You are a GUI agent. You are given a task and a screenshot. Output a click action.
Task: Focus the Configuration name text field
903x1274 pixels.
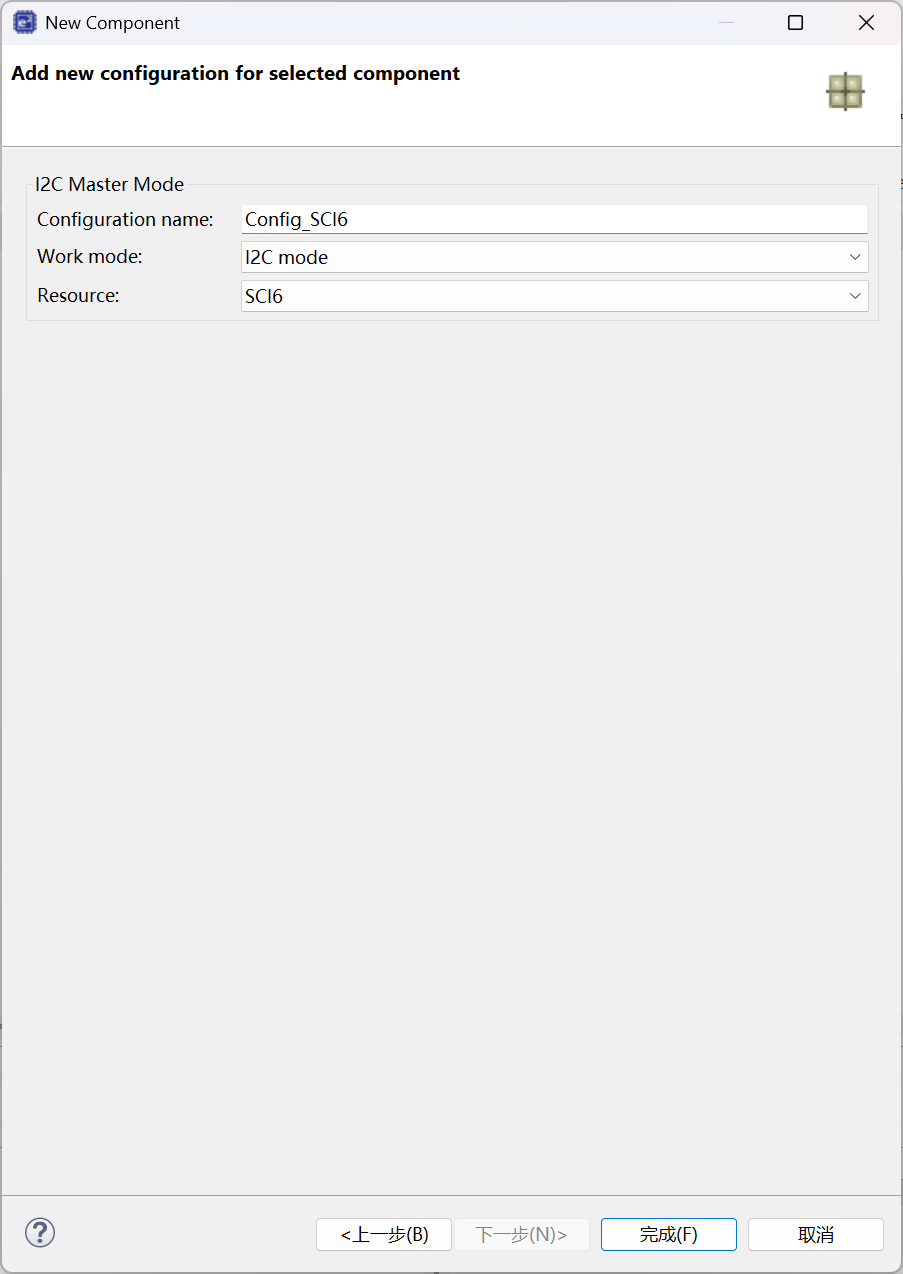click(555, 219)
